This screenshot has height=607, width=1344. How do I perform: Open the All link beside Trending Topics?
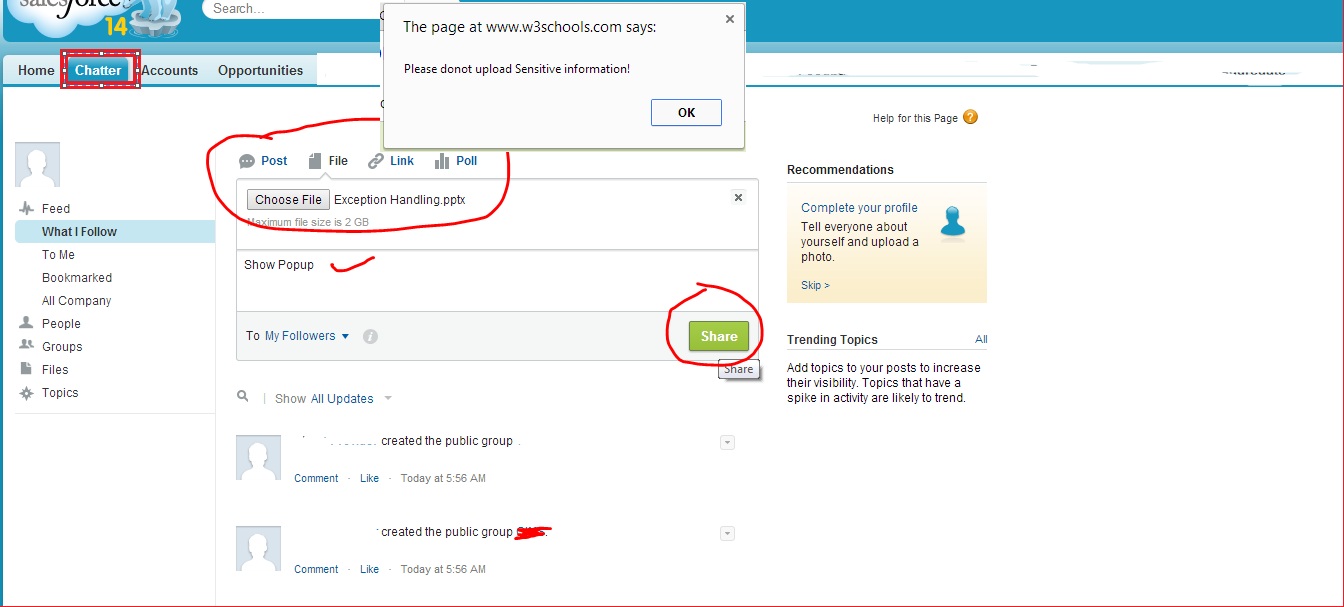(x=981, y=339)
